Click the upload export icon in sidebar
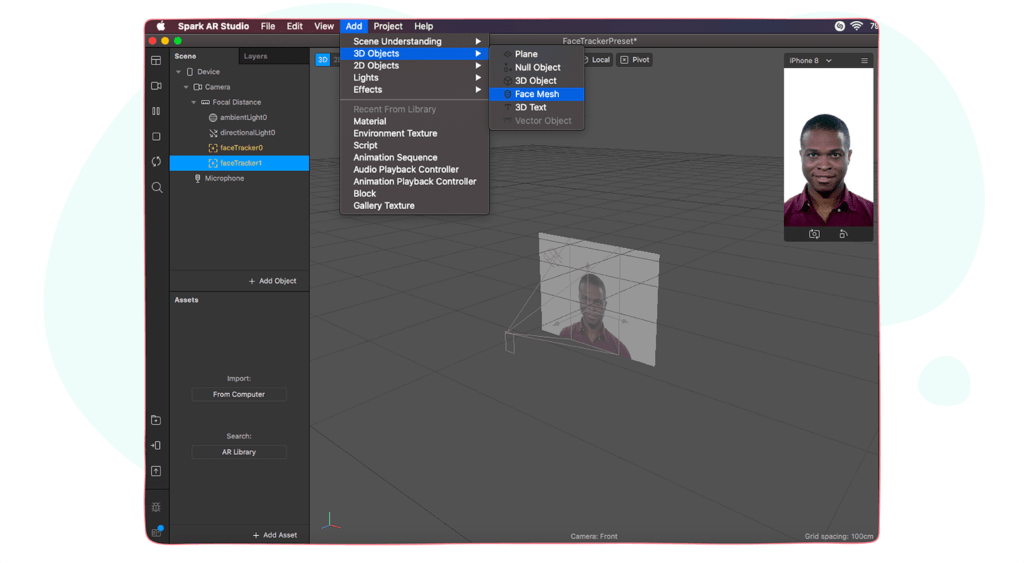This screenshot has width=1024, height=563. (156, 471)
